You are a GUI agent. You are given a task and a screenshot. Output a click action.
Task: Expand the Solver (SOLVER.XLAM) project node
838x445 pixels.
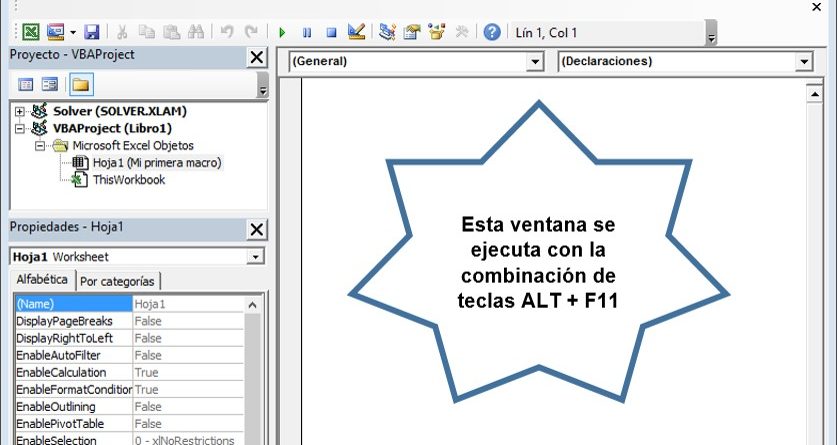(20, 111)
